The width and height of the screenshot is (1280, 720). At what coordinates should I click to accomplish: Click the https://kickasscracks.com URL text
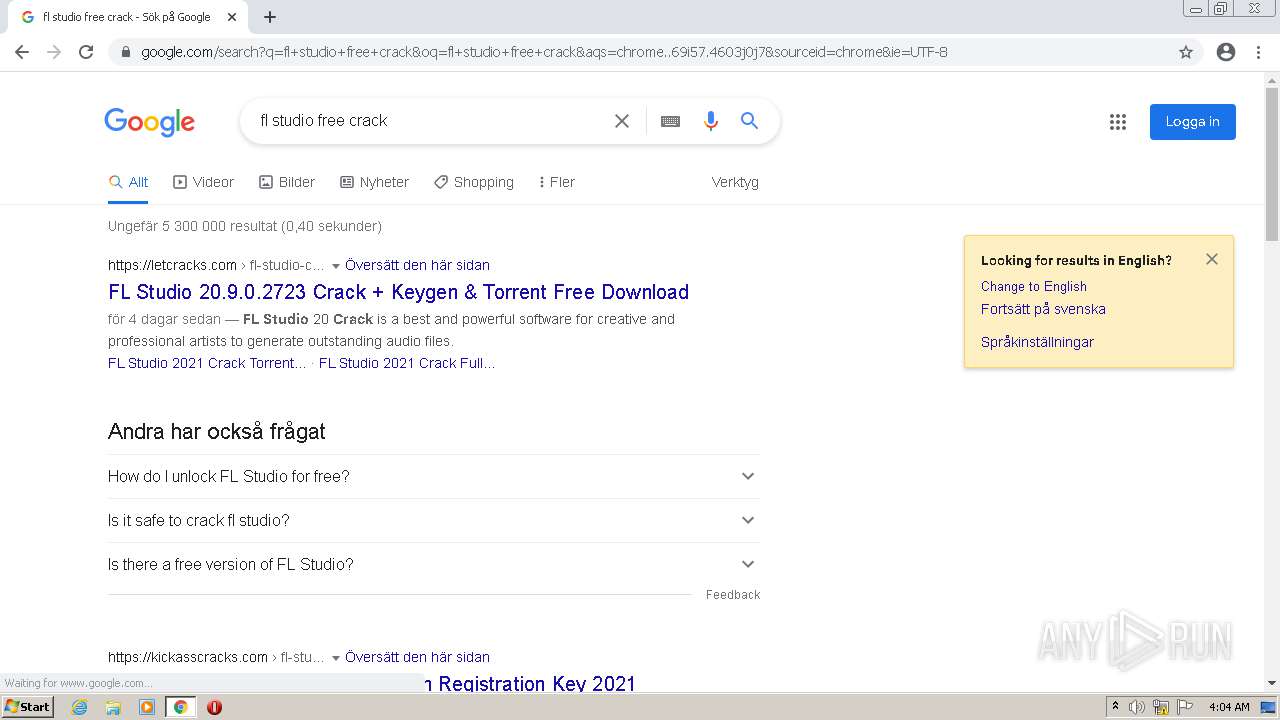(188, 657)
